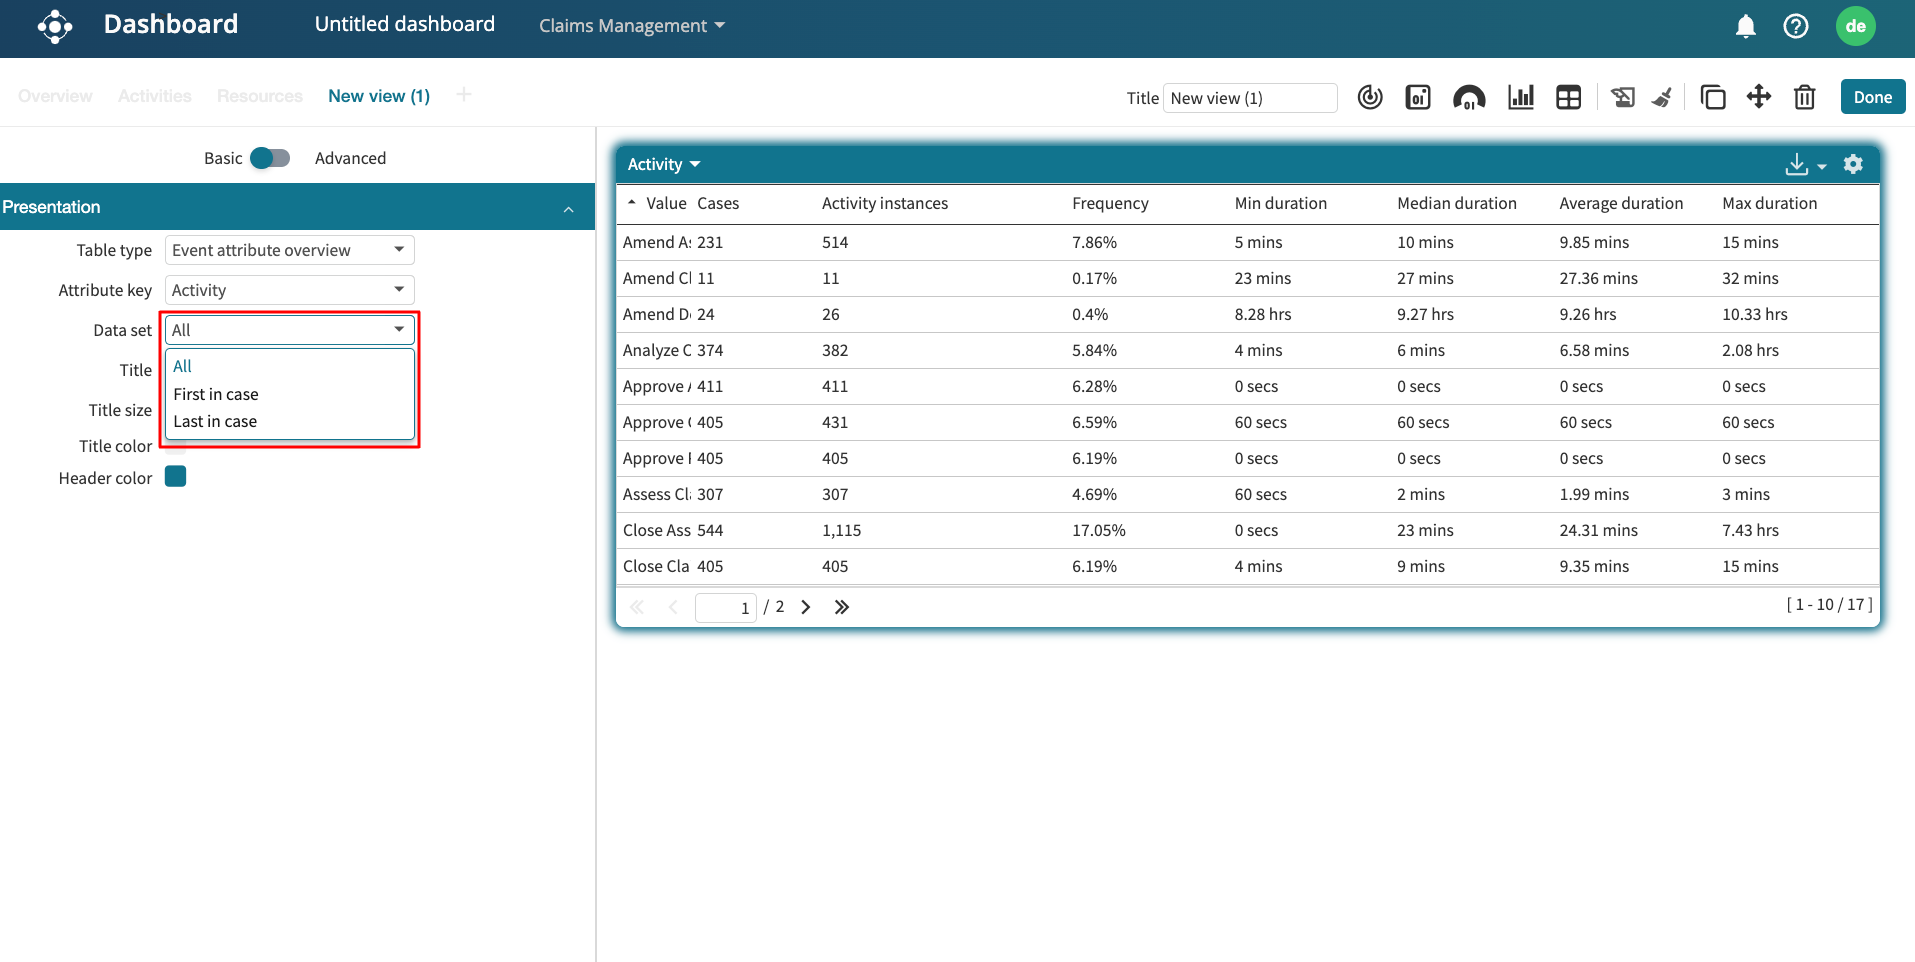Viewport: 1915px width, 962px height.
Task: Collapse the Presentation section
Action: (x=568, y=208)
